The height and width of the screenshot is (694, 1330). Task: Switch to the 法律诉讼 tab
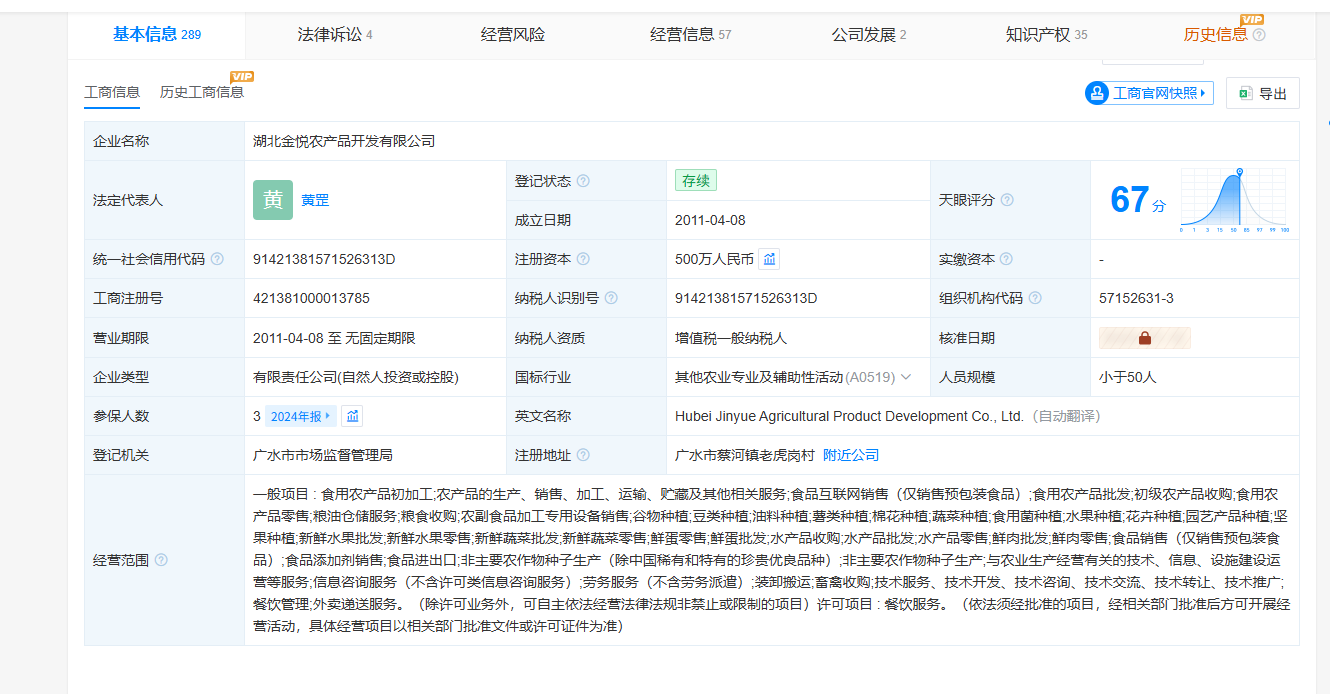[334, 35]
